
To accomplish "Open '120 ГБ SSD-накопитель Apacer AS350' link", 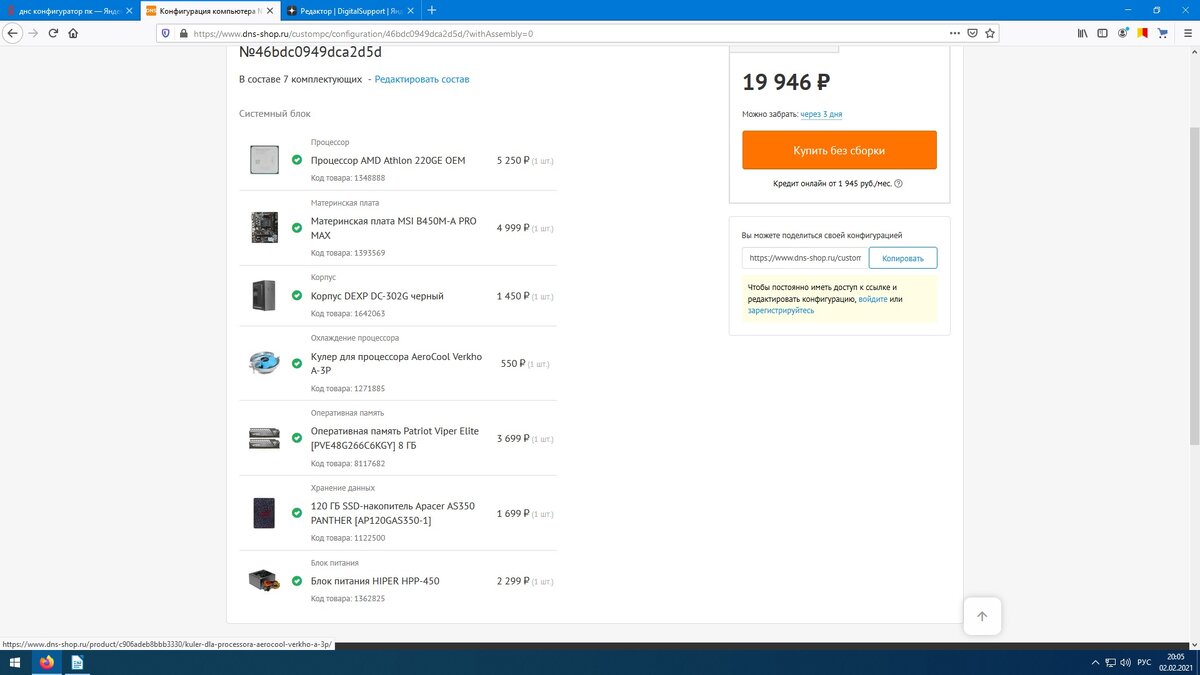I will 393,513.
